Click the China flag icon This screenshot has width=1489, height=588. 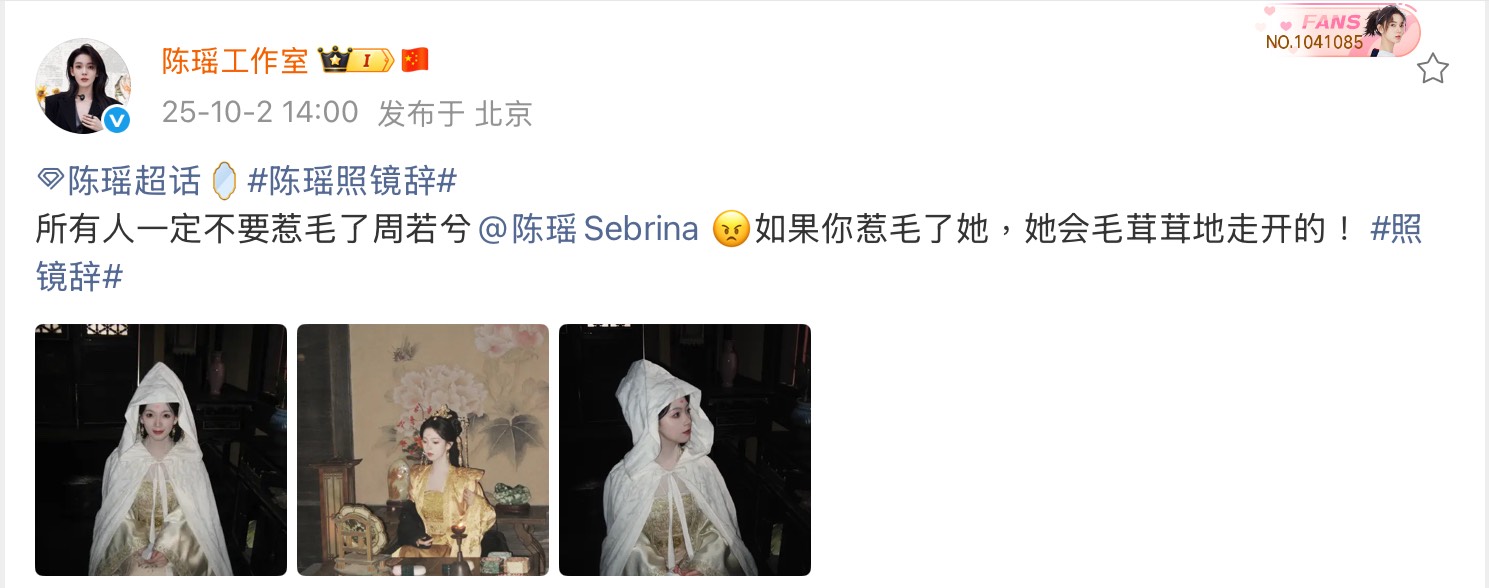[415, 61]
